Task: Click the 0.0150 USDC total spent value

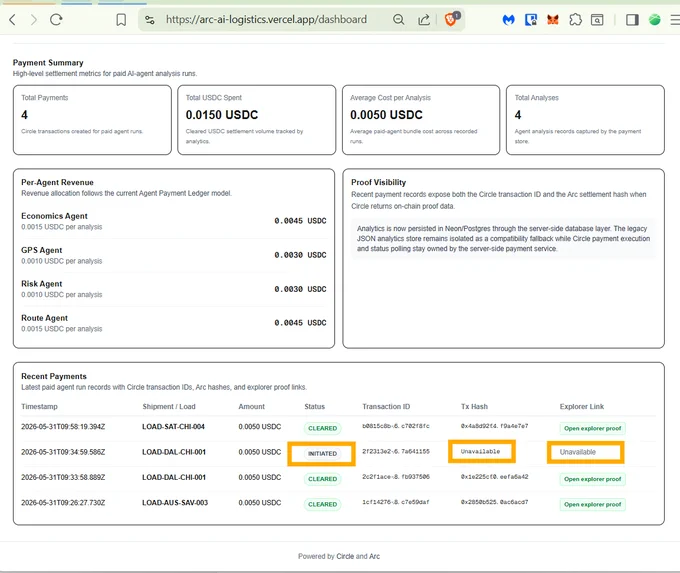Action: [x=222, y=115]
